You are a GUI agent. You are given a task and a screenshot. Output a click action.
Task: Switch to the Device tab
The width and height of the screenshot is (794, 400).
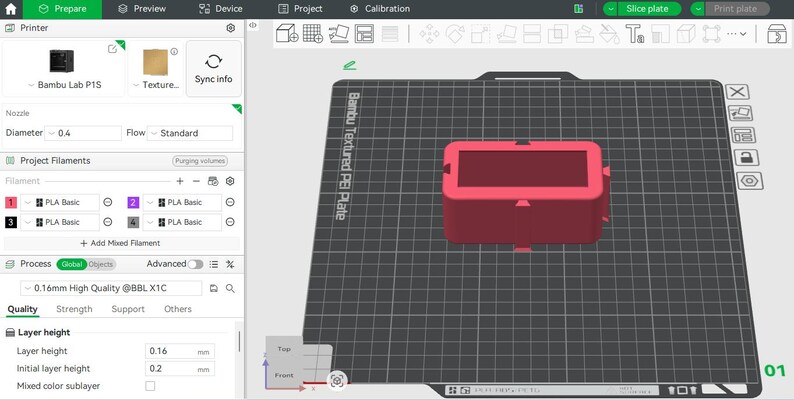[220, 9]
